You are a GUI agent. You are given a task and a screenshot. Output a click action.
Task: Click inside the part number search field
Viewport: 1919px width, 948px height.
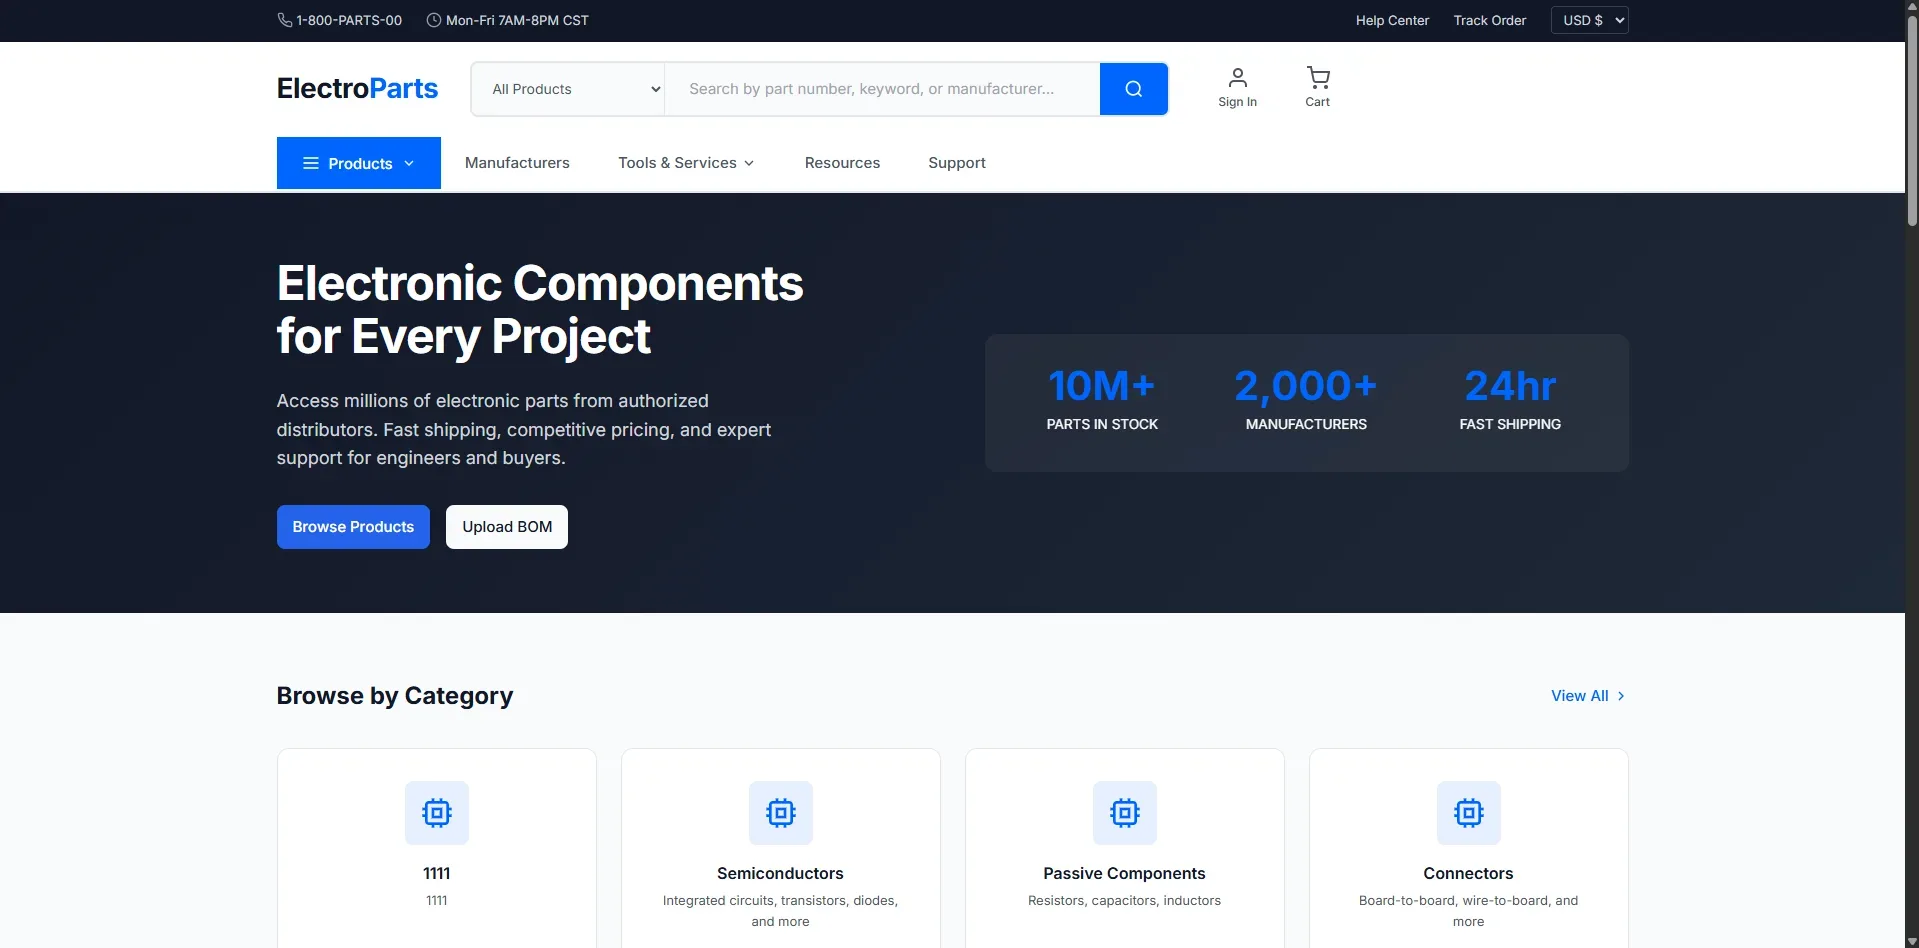pos(880,88)
